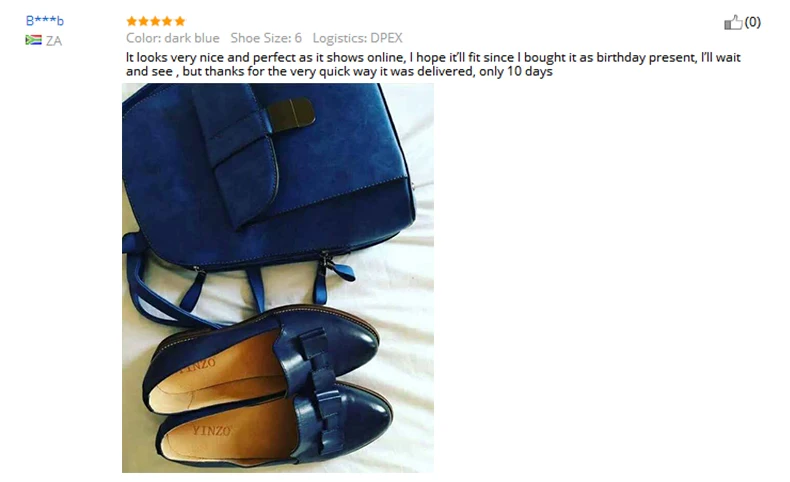
Task: Click the fifth rating star
Action: coord(180,21)
